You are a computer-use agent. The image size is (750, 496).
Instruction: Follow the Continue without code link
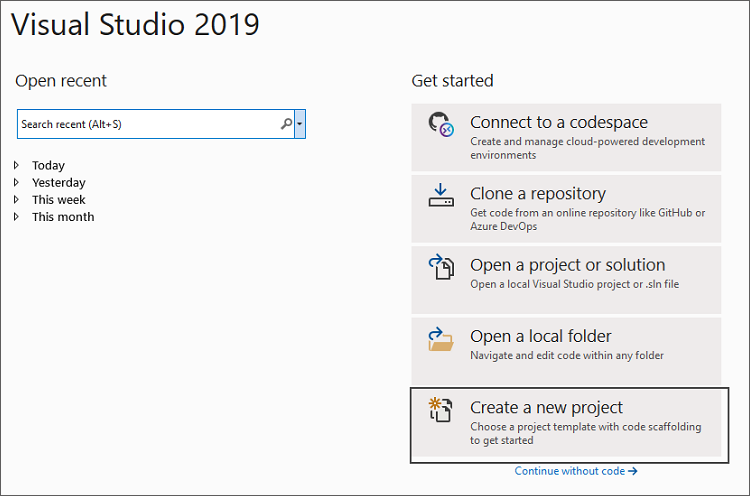pyautogui.click(x=576, y=471)
